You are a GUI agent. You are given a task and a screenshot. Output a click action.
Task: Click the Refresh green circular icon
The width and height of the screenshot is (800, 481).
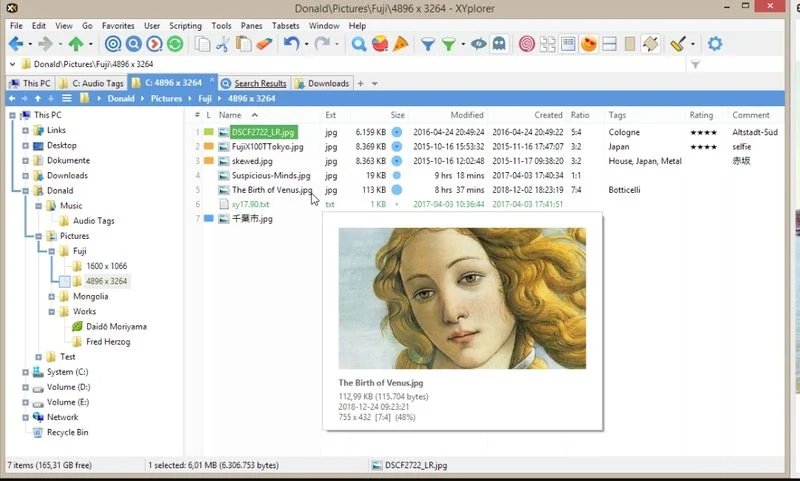click(x=175, y=44)
